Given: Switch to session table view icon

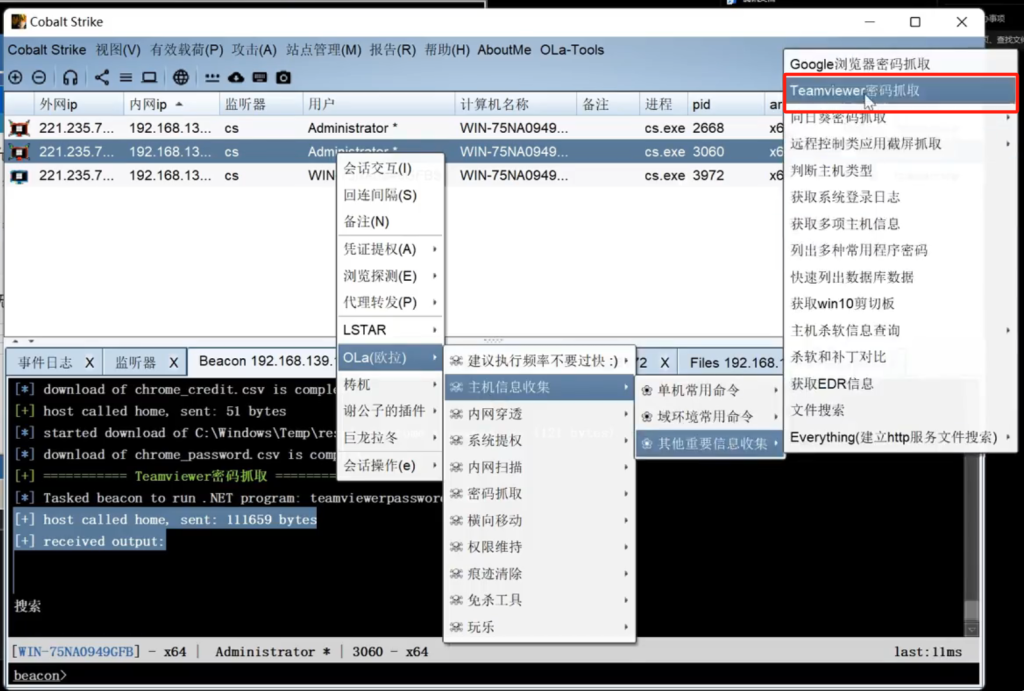Looking at the screenshot, I should click(x=126, y=78).
